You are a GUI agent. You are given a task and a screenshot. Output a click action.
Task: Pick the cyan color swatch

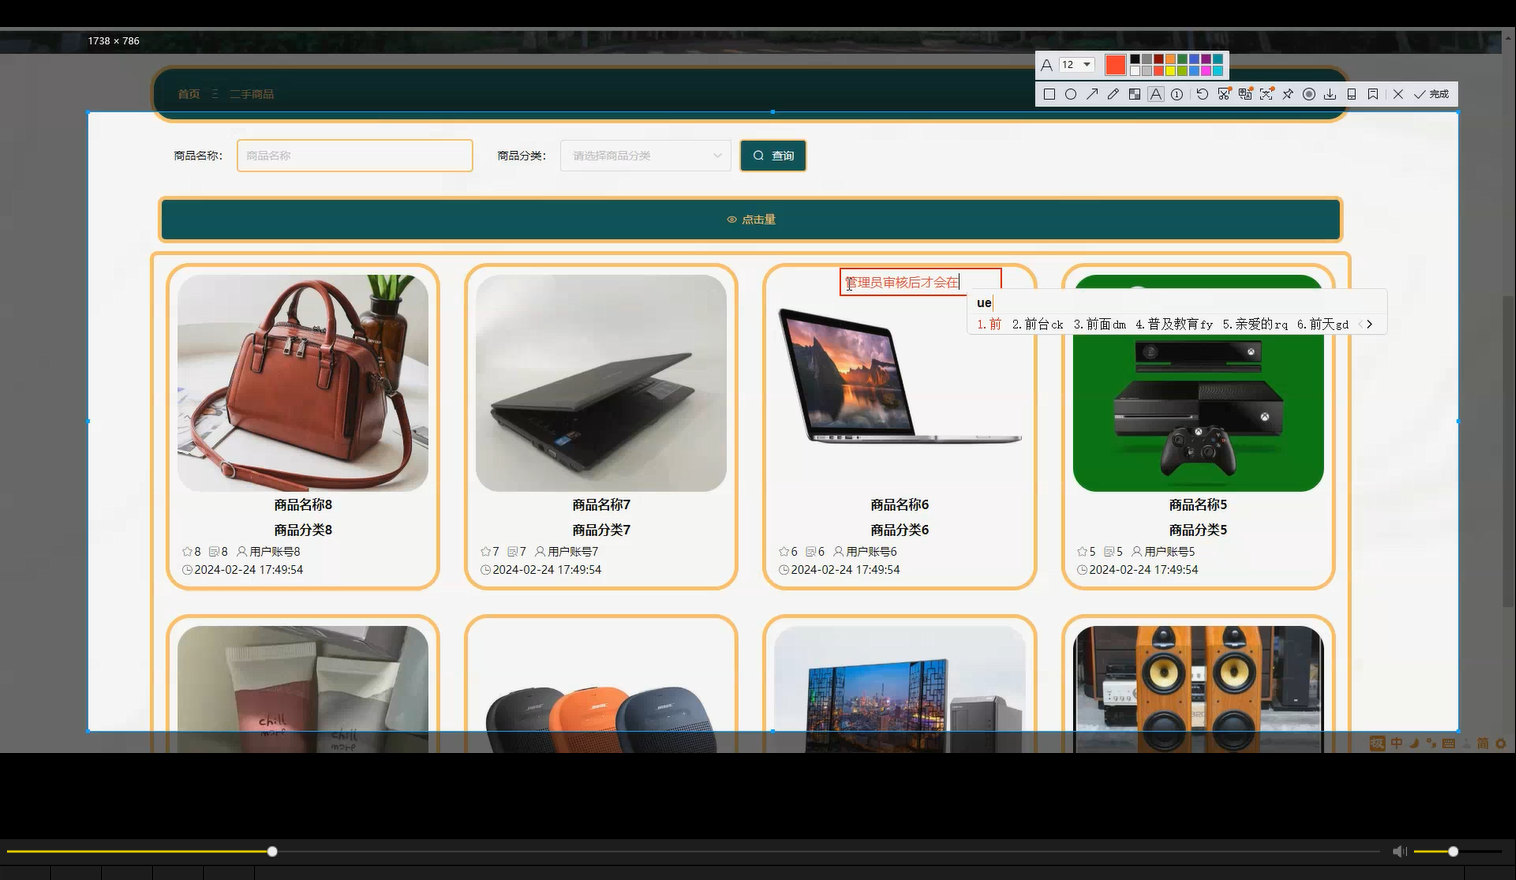(x=1217, y=71)
